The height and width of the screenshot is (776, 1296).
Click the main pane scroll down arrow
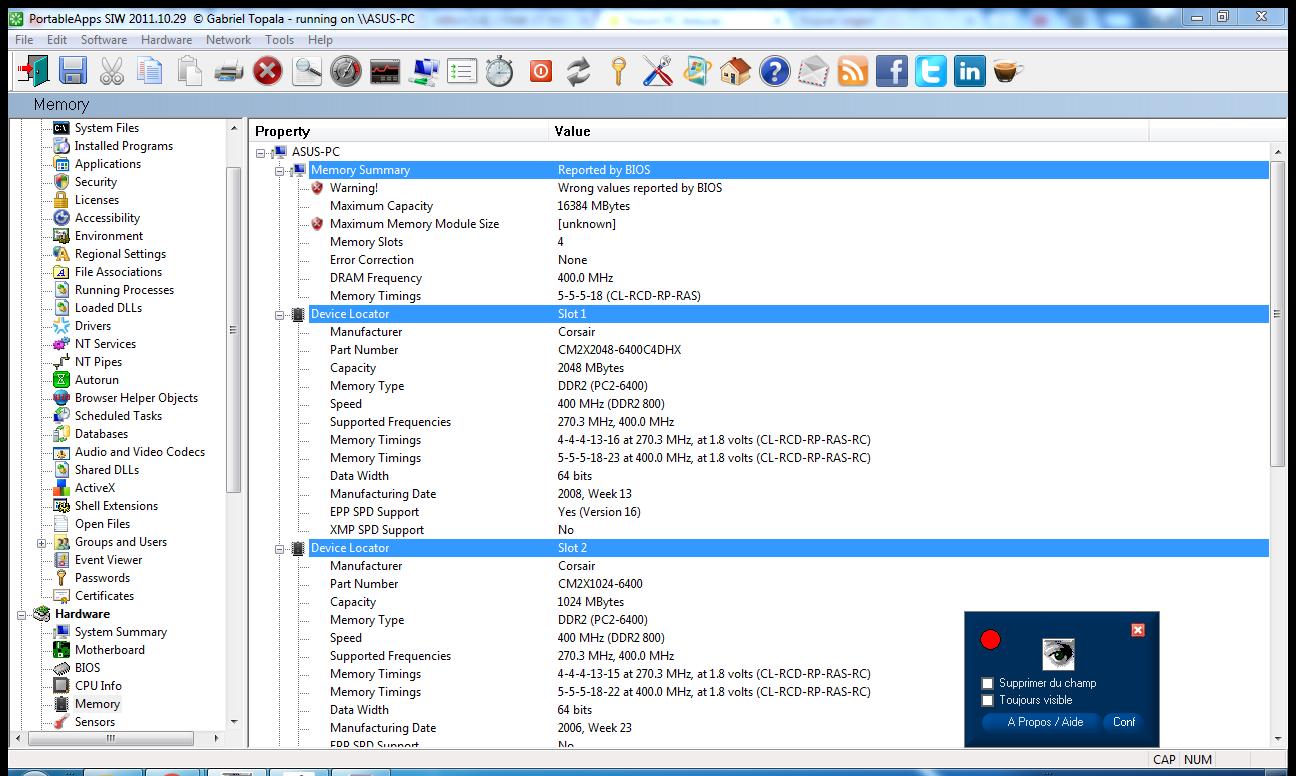coord(1277,739)
